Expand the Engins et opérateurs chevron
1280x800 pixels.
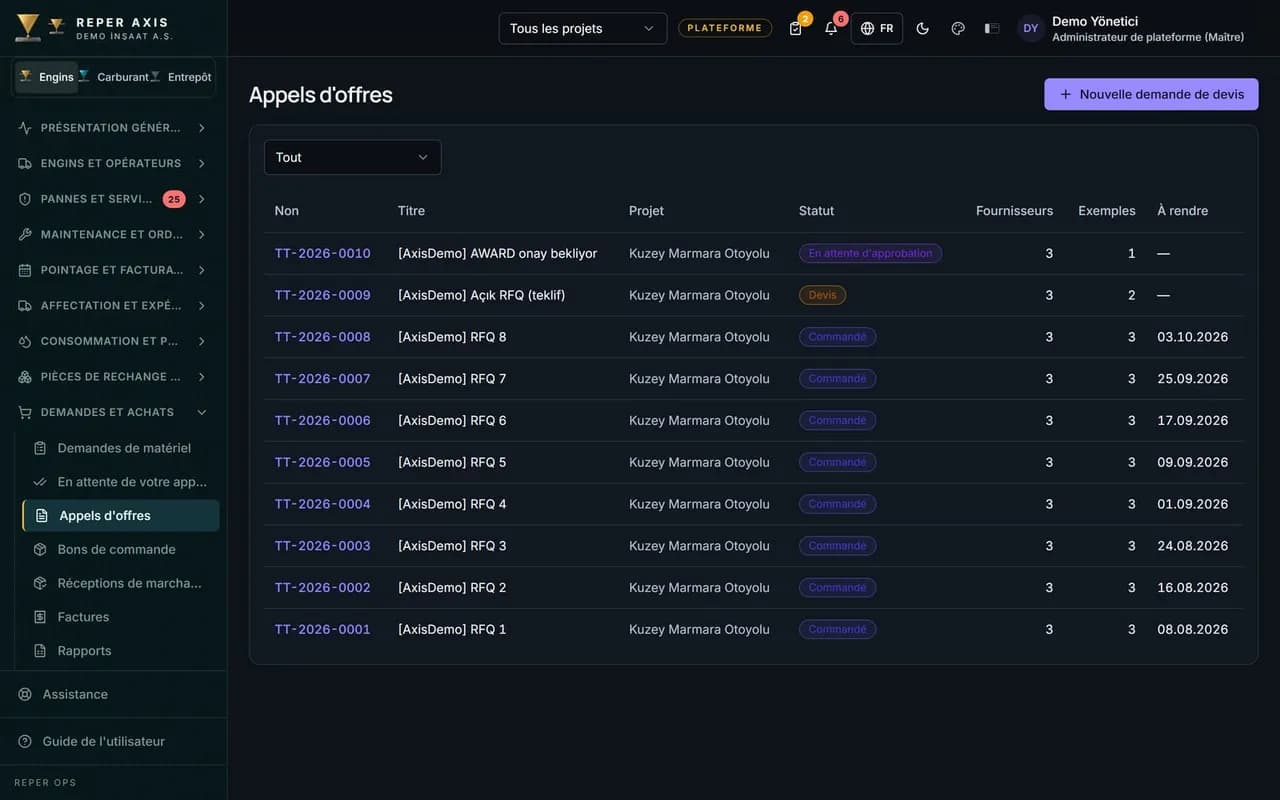[202, 163]
